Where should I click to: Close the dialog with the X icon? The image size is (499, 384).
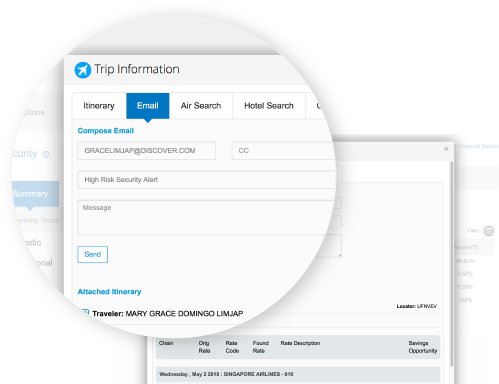click(x=446, y=149)
